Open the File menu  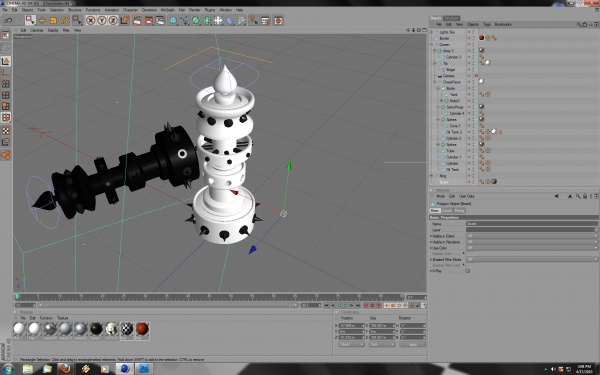coord(5,10)
